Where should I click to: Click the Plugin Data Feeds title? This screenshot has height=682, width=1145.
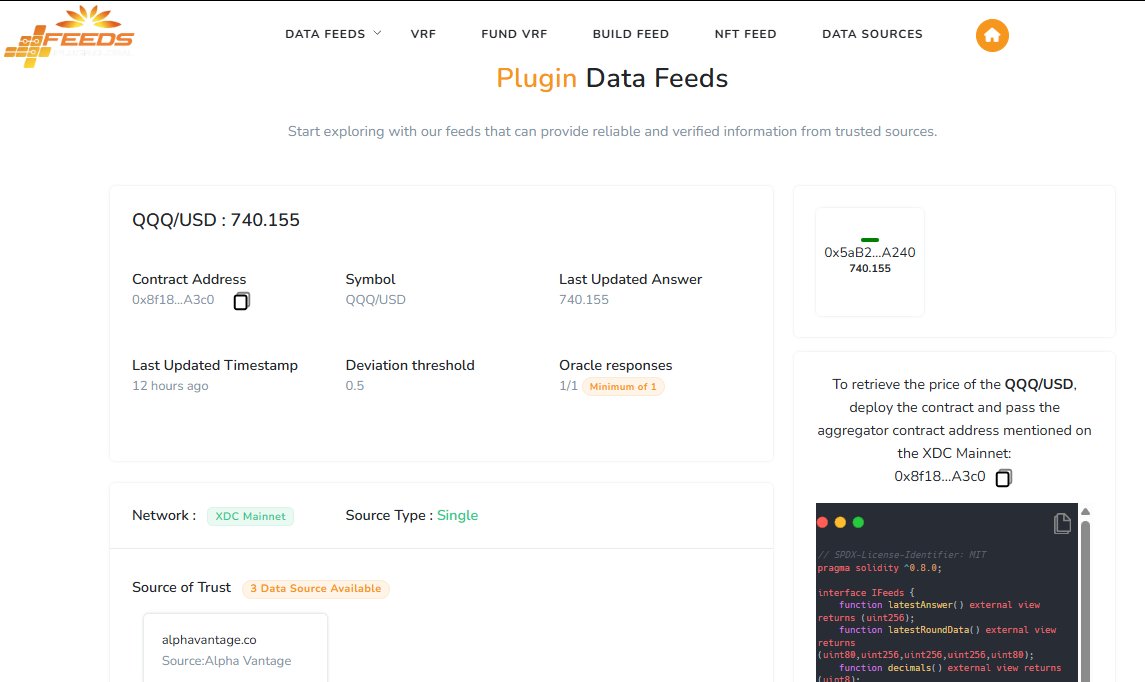click(x=612, y=78)
